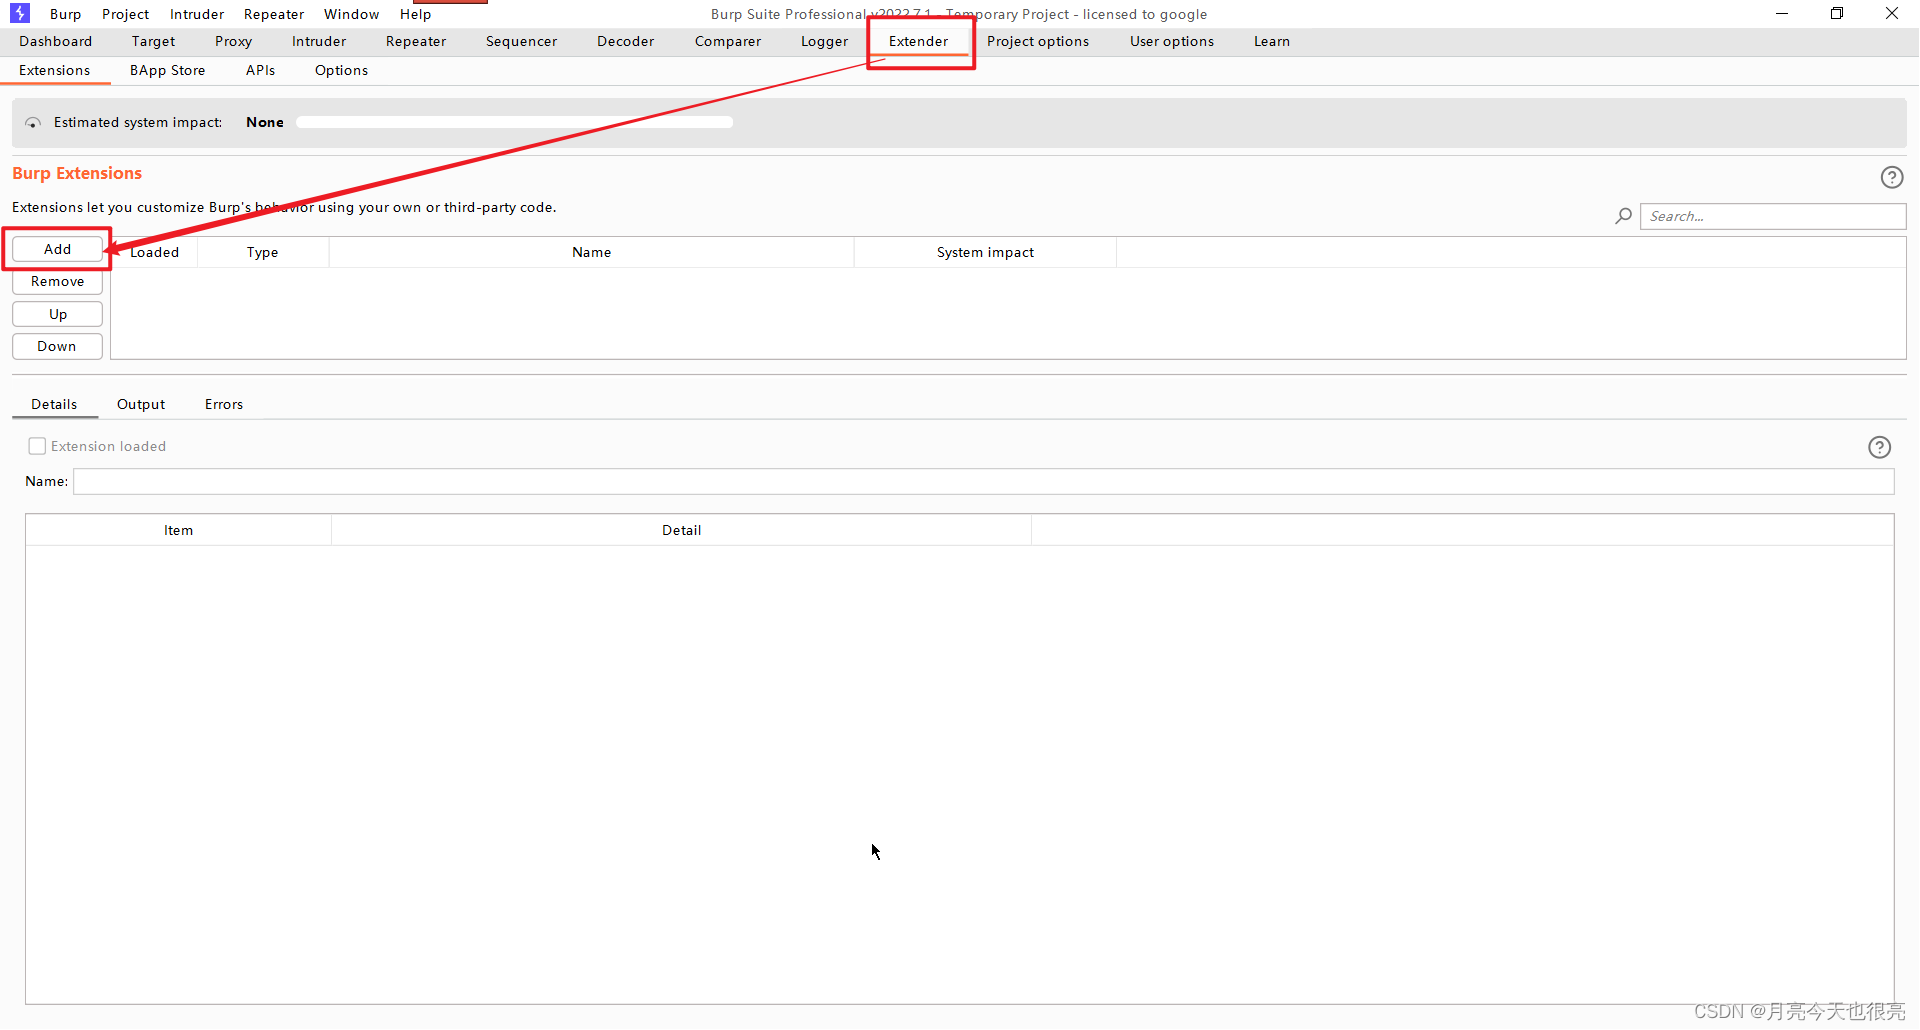Select the Extensions sub-tab
Viewport: 1920px width, 1030px height.
pyautogui.click(x=54, y=70)
